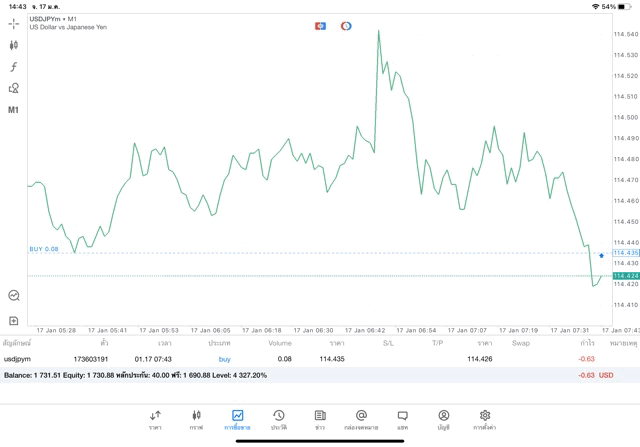The image size is (640, 447).
Task: Change the M1 timeframe selector
Action: click(13, 110)
